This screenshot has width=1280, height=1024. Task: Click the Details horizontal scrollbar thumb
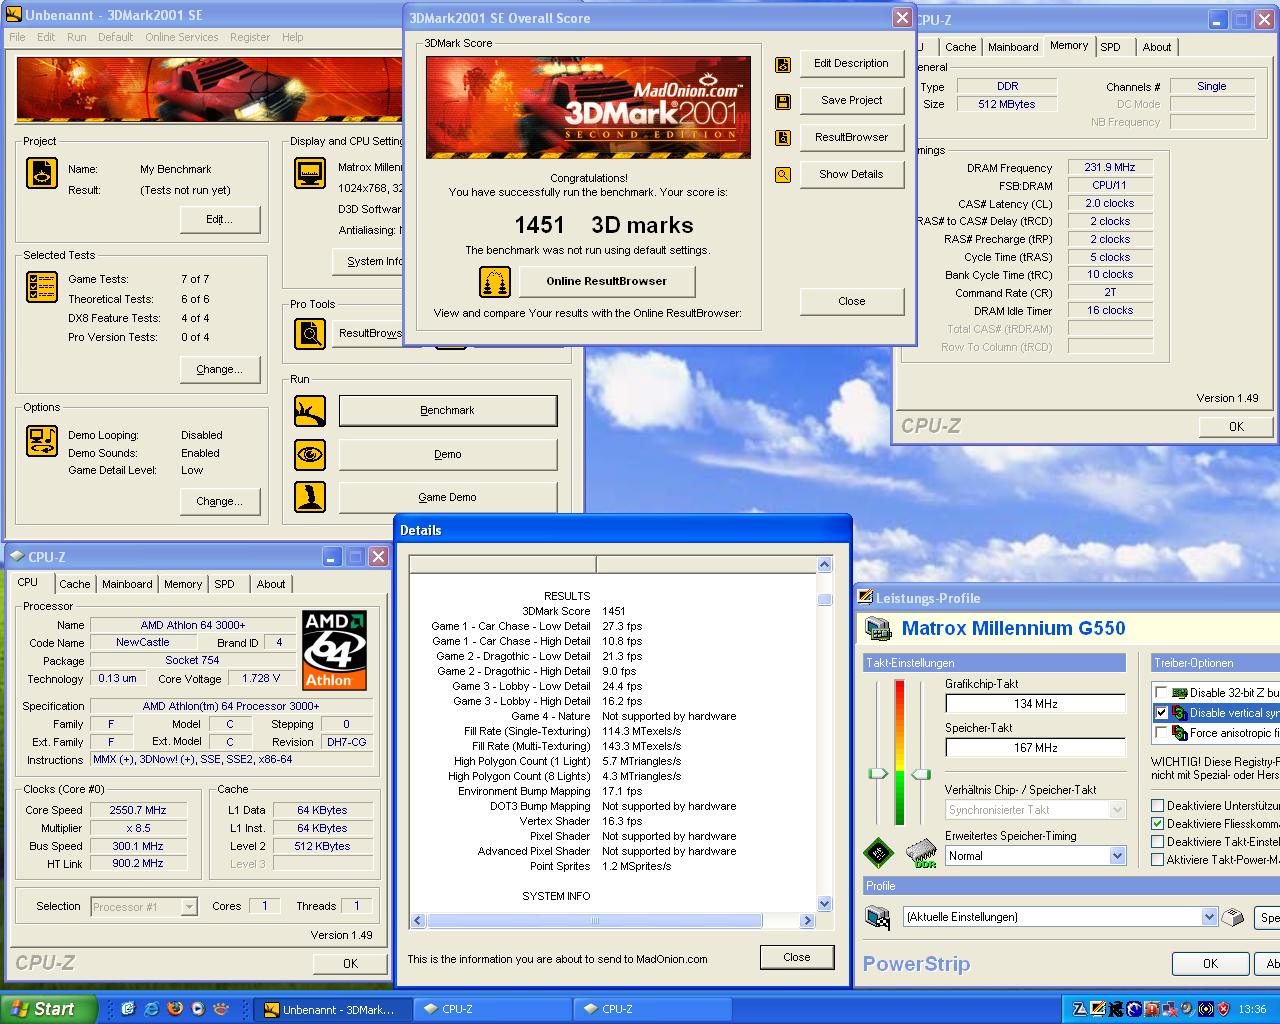click(x=595, y=921)
